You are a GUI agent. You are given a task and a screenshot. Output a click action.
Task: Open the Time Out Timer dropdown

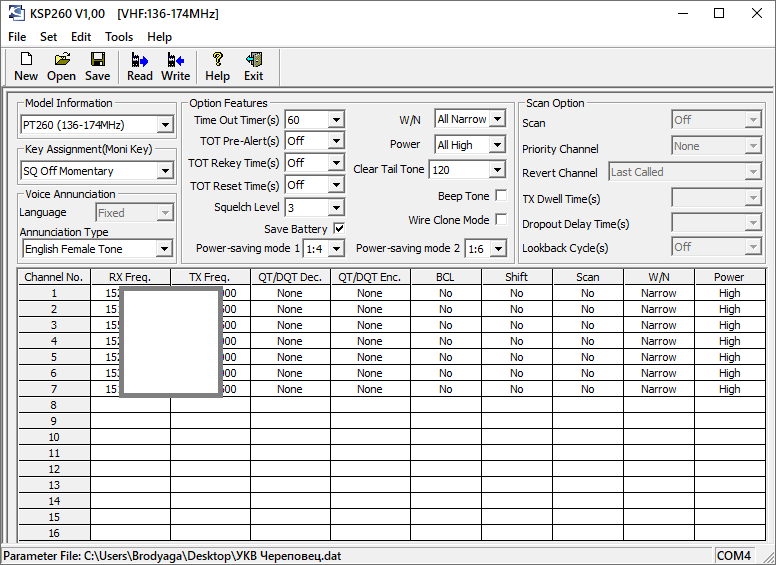click(336, 120)
